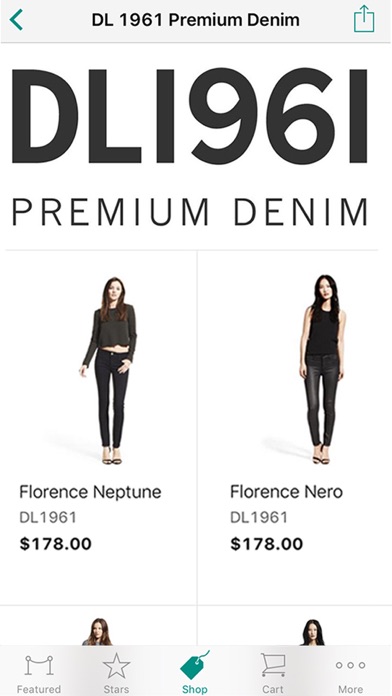Open the Cart shopping cart icon
This screenshot has height=696, width=392.
pos(273,664)
